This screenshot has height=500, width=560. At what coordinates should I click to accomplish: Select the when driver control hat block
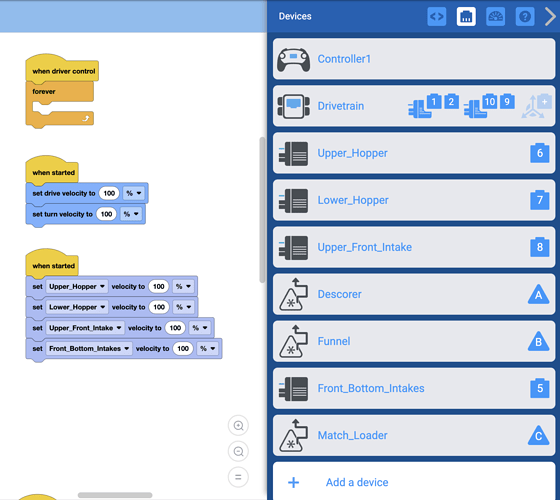coord(62,69)
